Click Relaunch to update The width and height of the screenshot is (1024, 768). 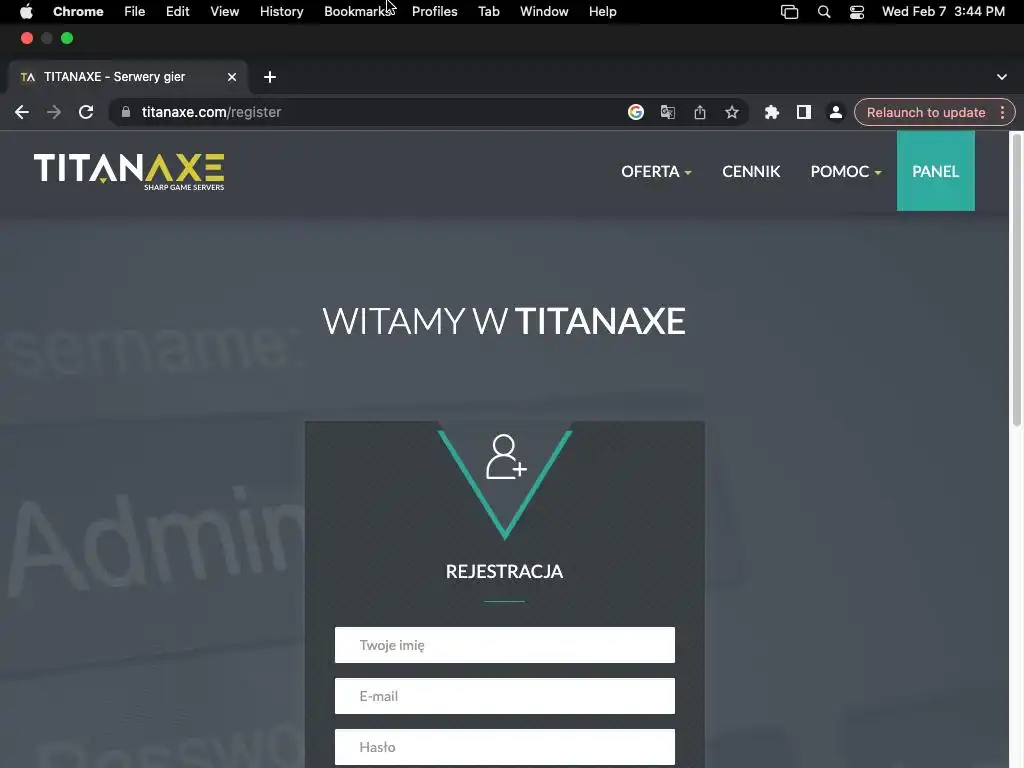(x=925, y=112)
